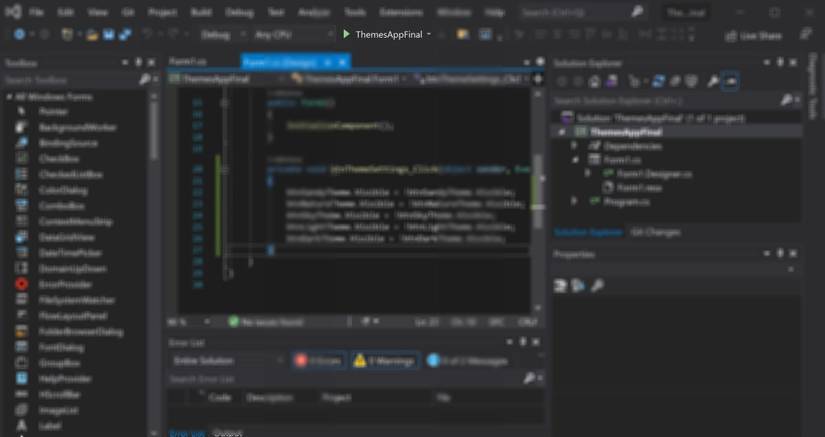The image size is (825, 437).
Task: Collapse the ThemesAppFinal project node
Action: point(561,132)
